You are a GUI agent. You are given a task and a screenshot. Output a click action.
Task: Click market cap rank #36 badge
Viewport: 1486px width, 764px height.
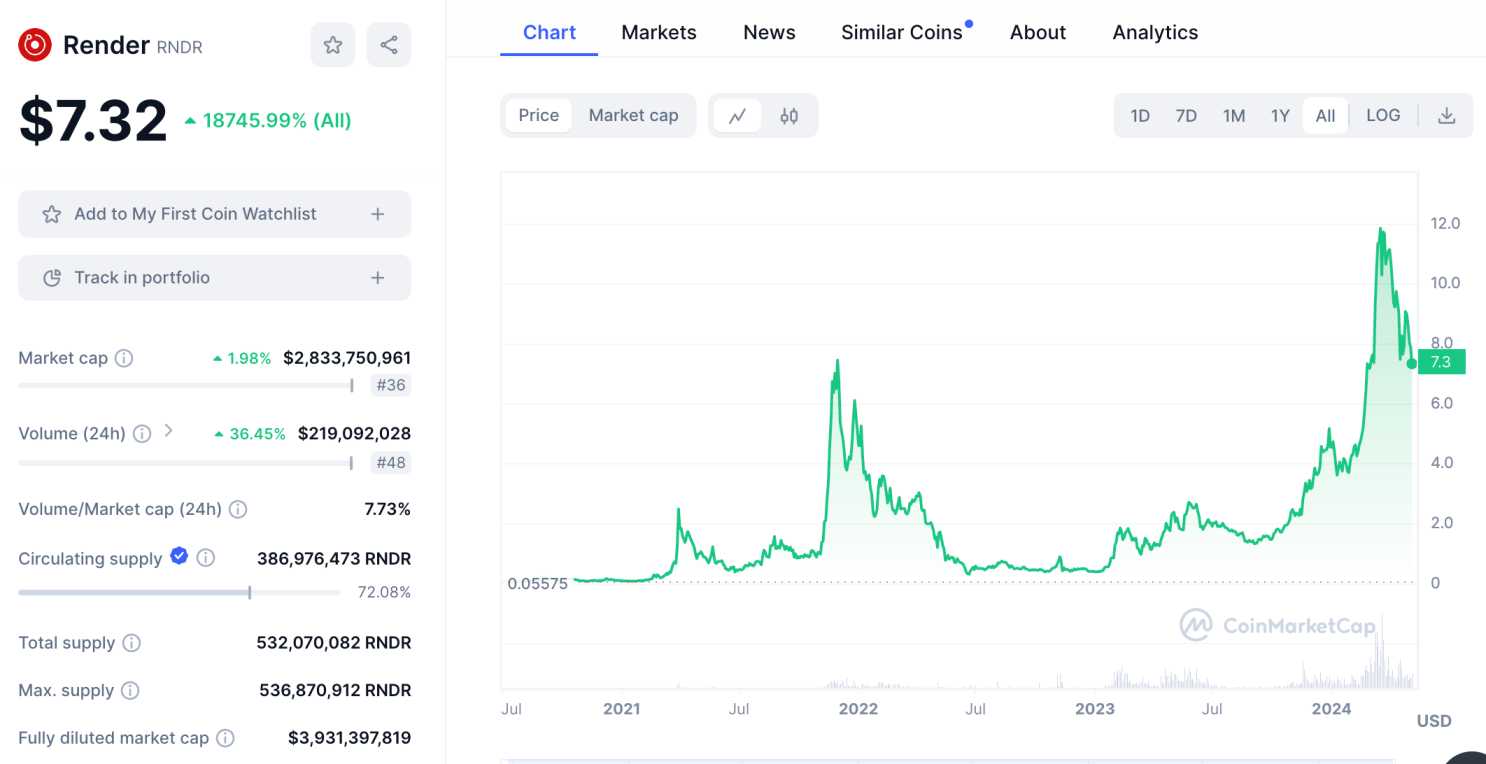[390, 386]
